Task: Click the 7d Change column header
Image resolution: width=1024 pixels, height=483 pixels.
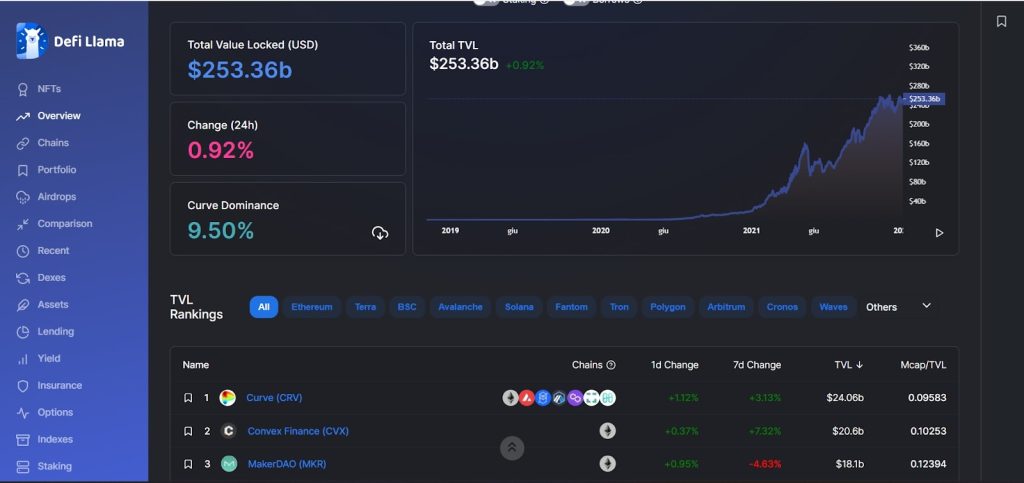Action: (x=757, y=365)
